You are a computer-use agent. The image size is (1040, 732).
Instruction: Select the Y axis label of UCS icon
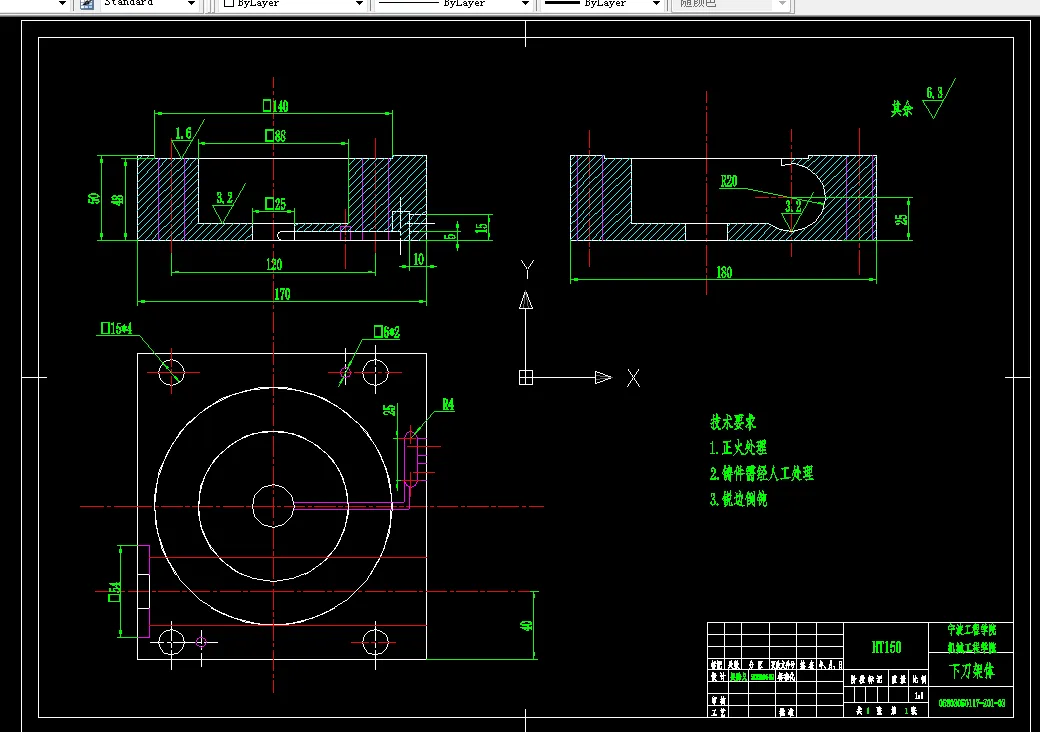click(x=527, y=269)
